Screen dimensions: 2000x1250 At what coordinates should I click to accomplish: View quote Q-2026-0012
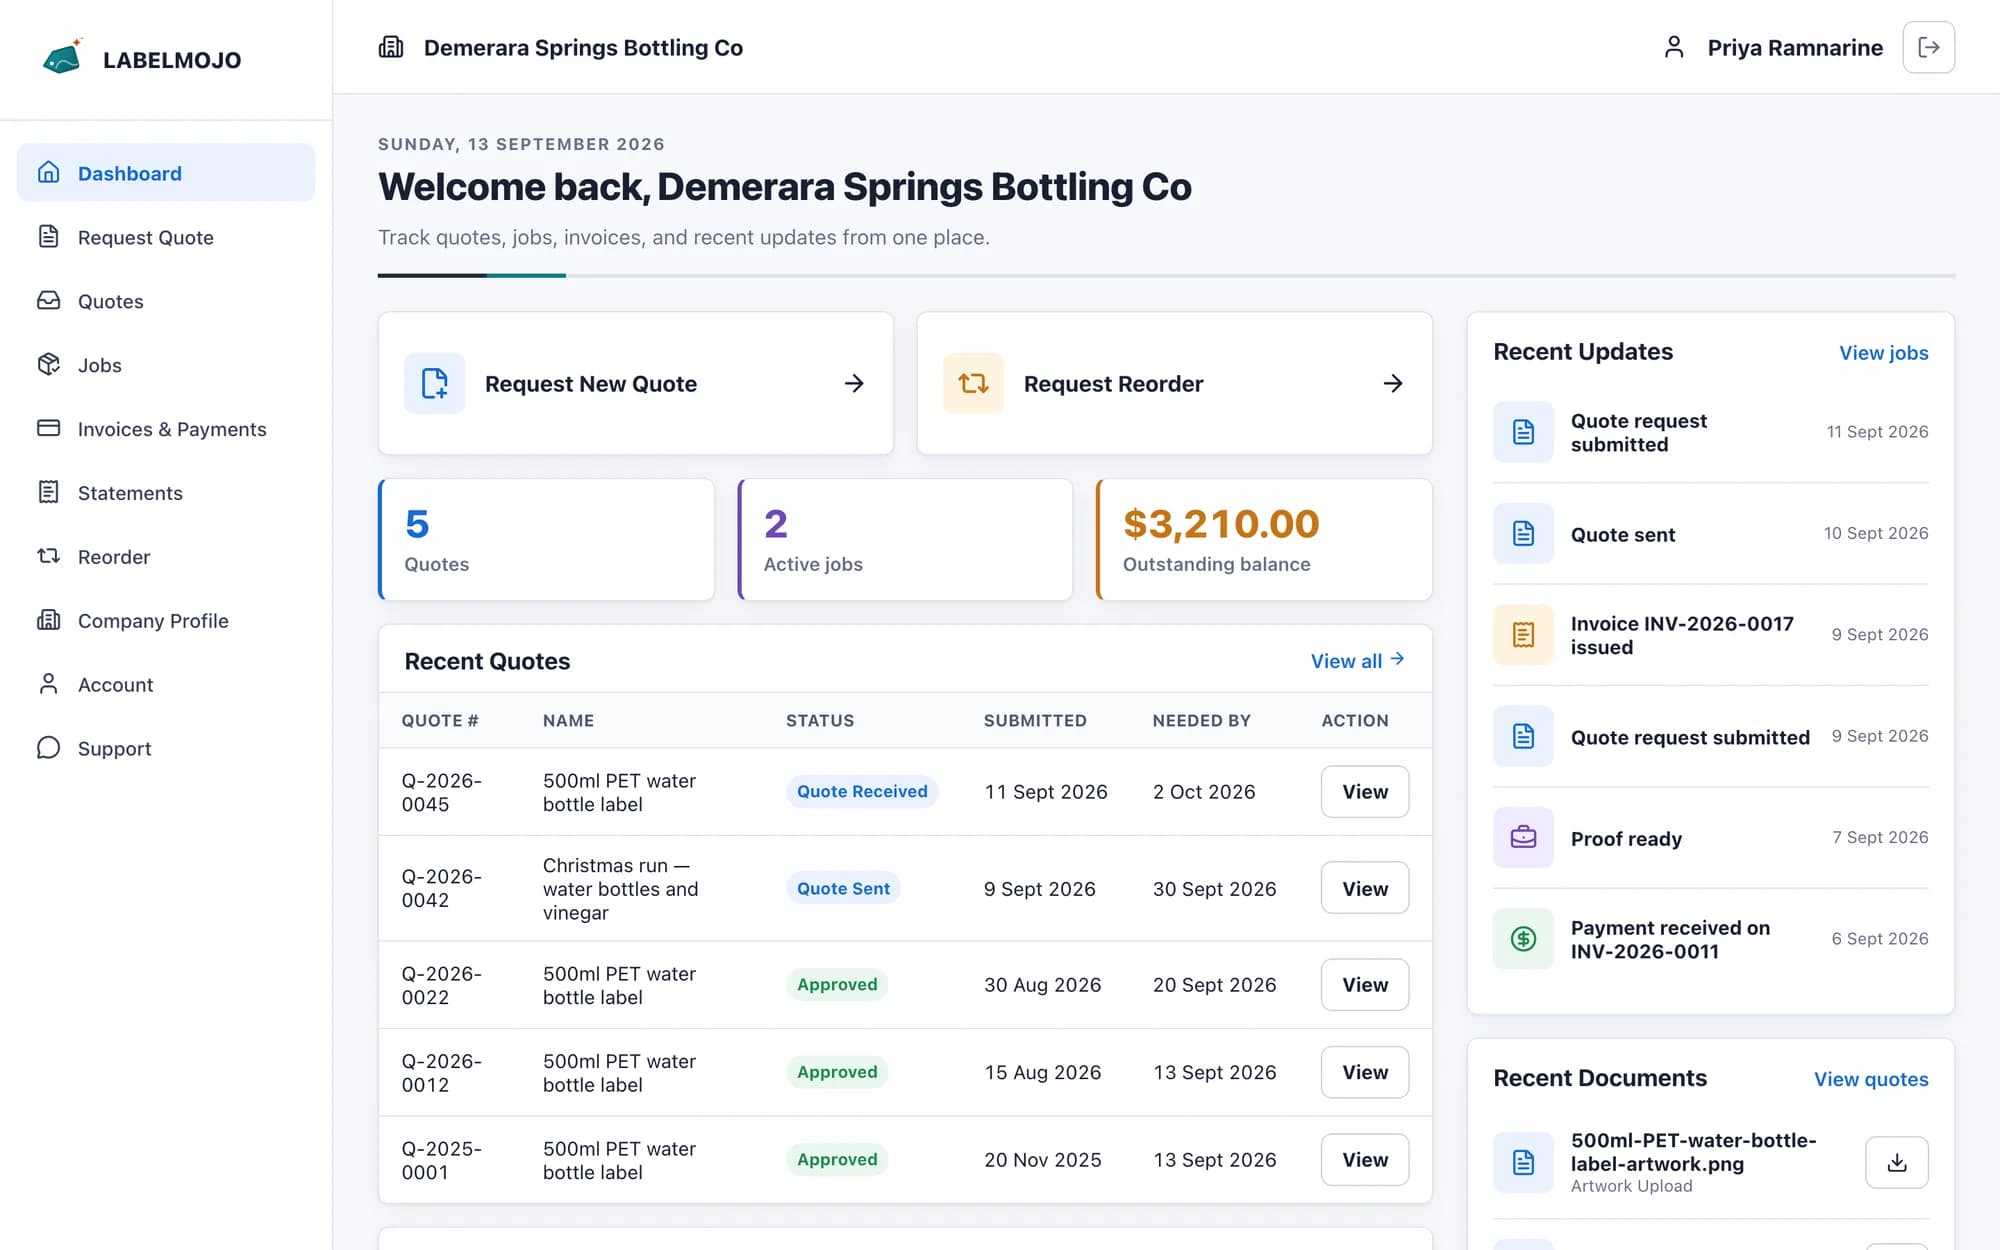[x=1364, y=1072]
